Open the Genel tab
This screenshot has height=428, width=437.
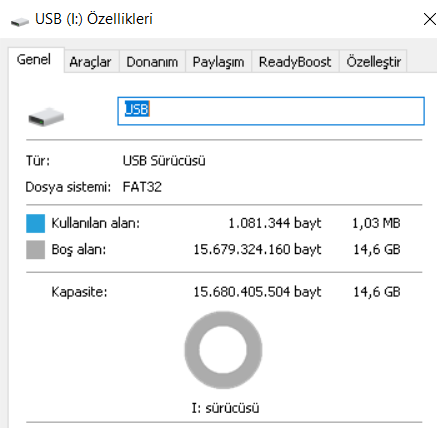pyautogui.click(x=36, y=60)
